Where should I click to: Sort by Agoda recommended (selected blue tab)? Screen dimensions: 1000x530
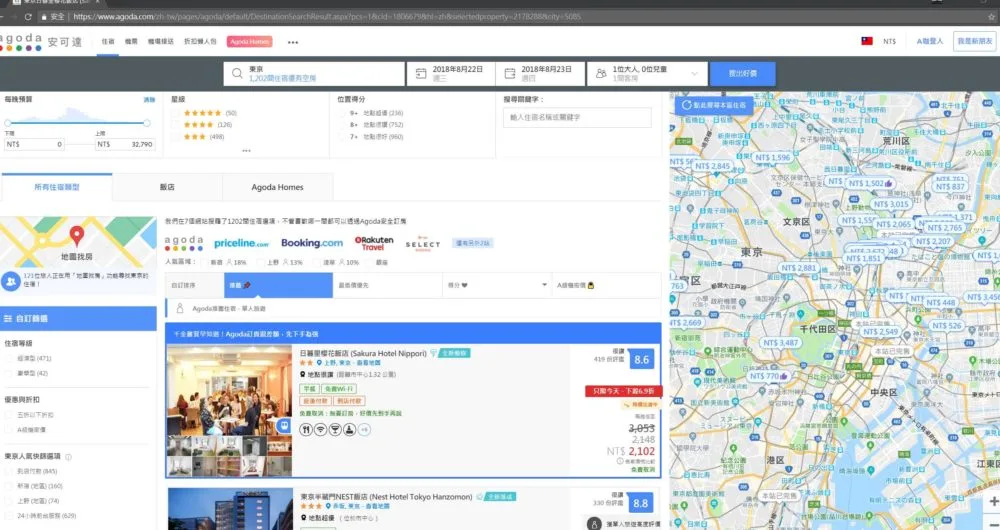click(x=279, y=285)
